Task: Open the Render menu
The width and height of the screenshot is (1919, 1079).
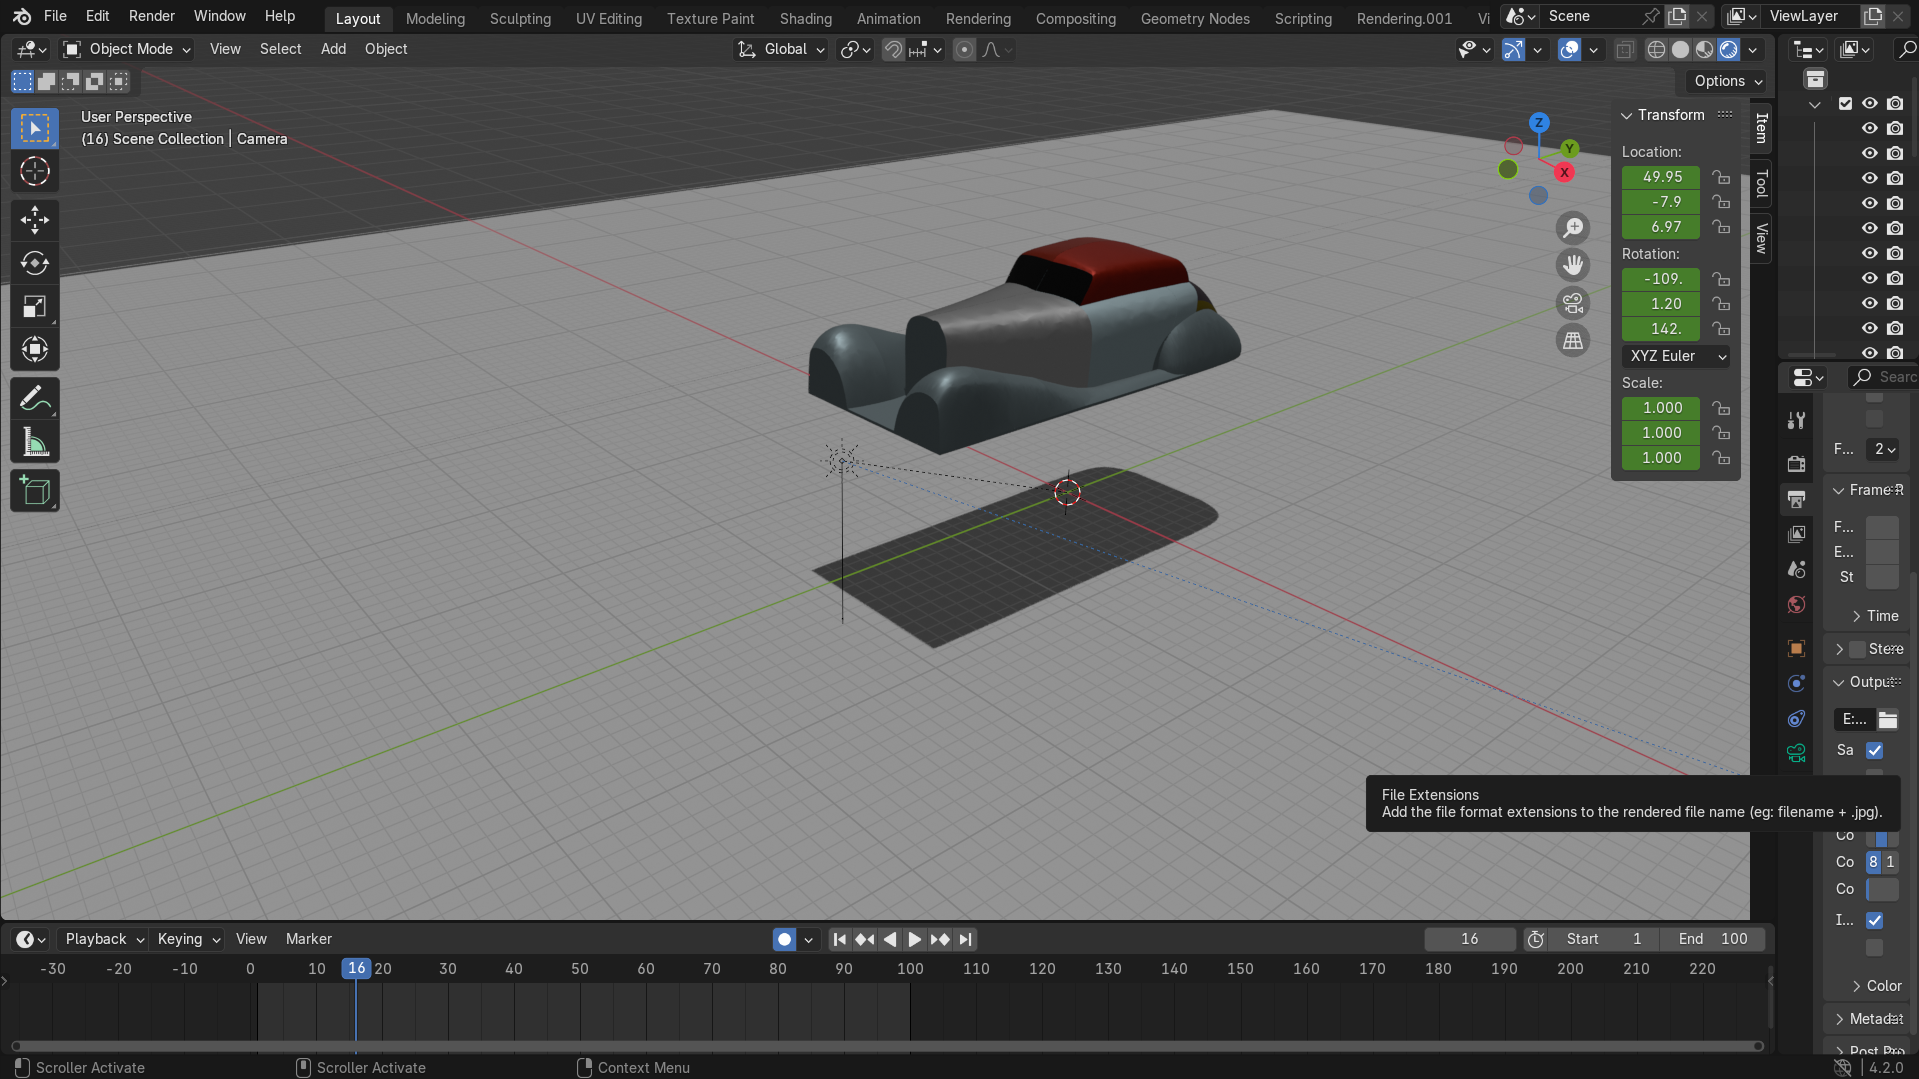Action: tap(152, 16)
